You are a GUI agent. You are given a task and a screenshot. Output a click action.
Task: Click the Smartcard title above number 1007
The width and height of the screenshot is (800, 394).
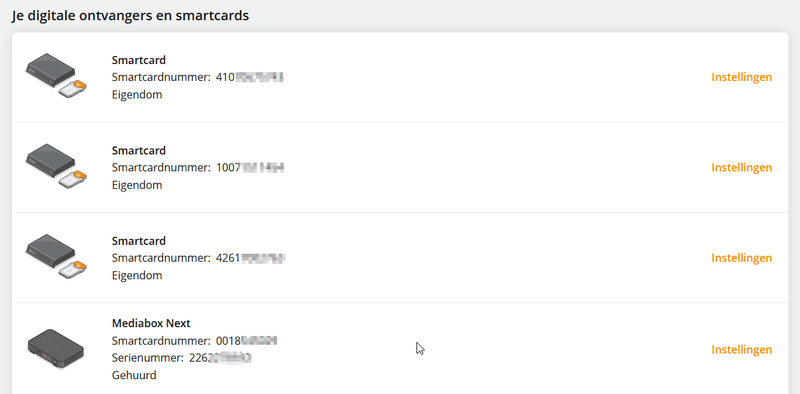coord(139,151)
